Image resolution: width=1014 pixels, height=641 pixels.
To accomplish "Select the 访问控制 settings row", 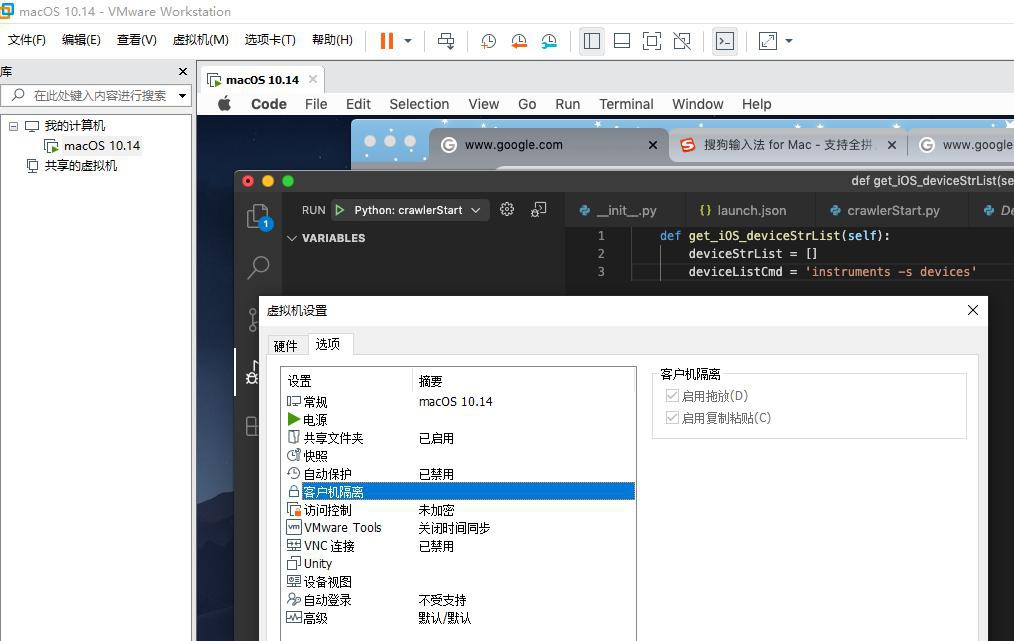I will click(x=459, y=510).
